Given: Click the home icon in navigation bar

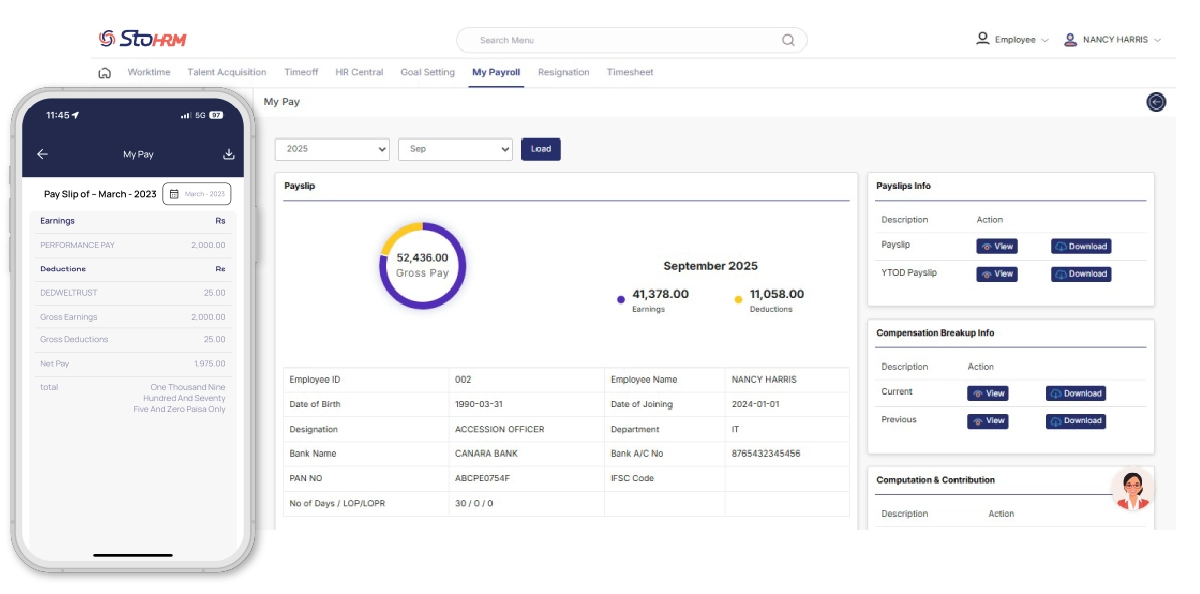Looking at the screenshot, I should pos(104,73).
